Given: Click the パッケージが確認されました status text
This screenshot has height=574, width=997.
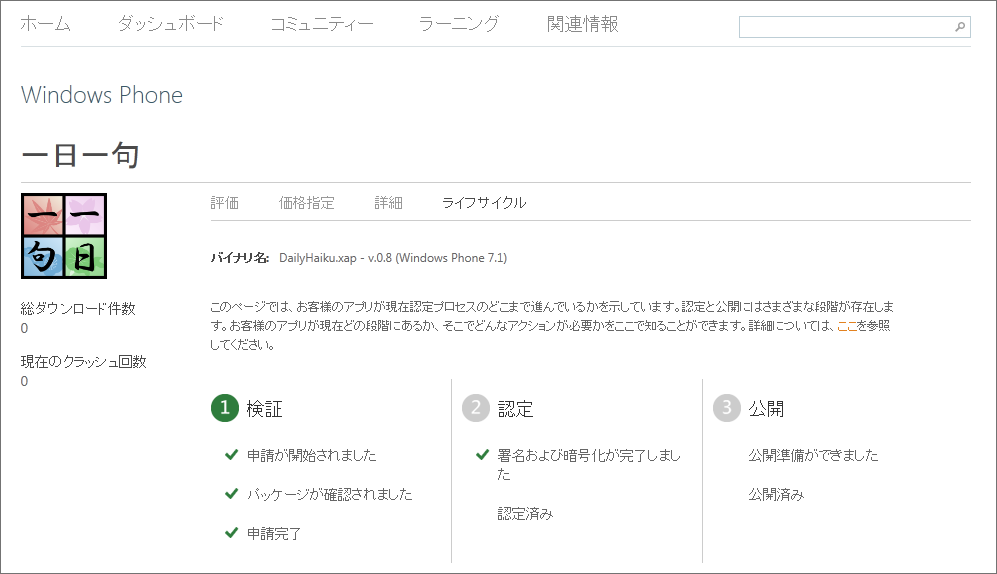Looking at the screenshot, I should click(329, 494).
